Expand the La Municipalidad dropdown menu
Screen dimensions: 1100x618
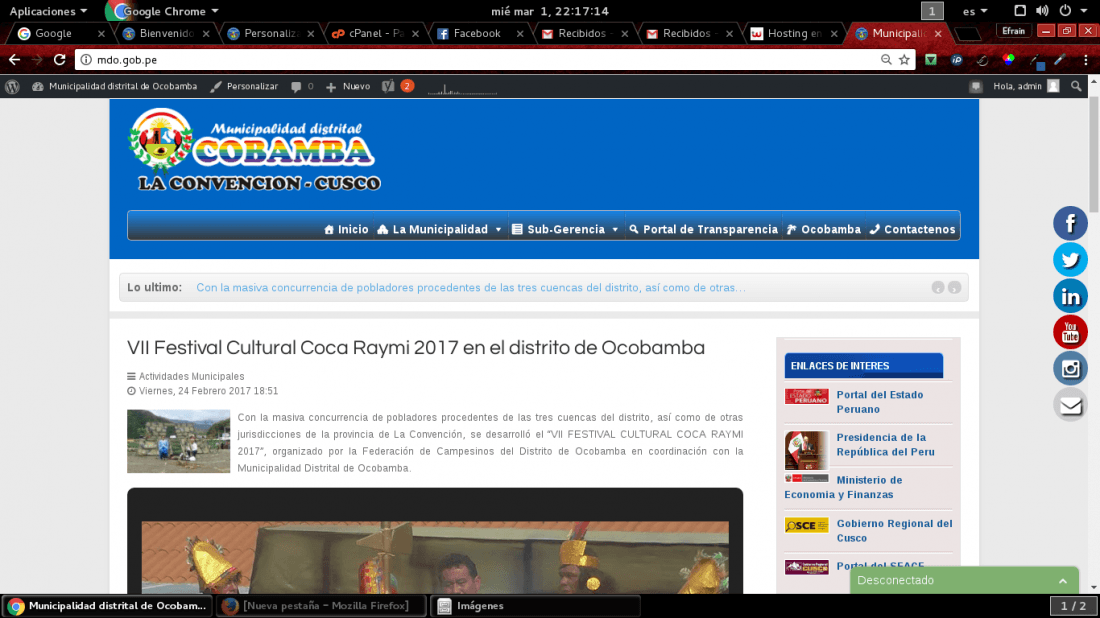tap(440, 229)
